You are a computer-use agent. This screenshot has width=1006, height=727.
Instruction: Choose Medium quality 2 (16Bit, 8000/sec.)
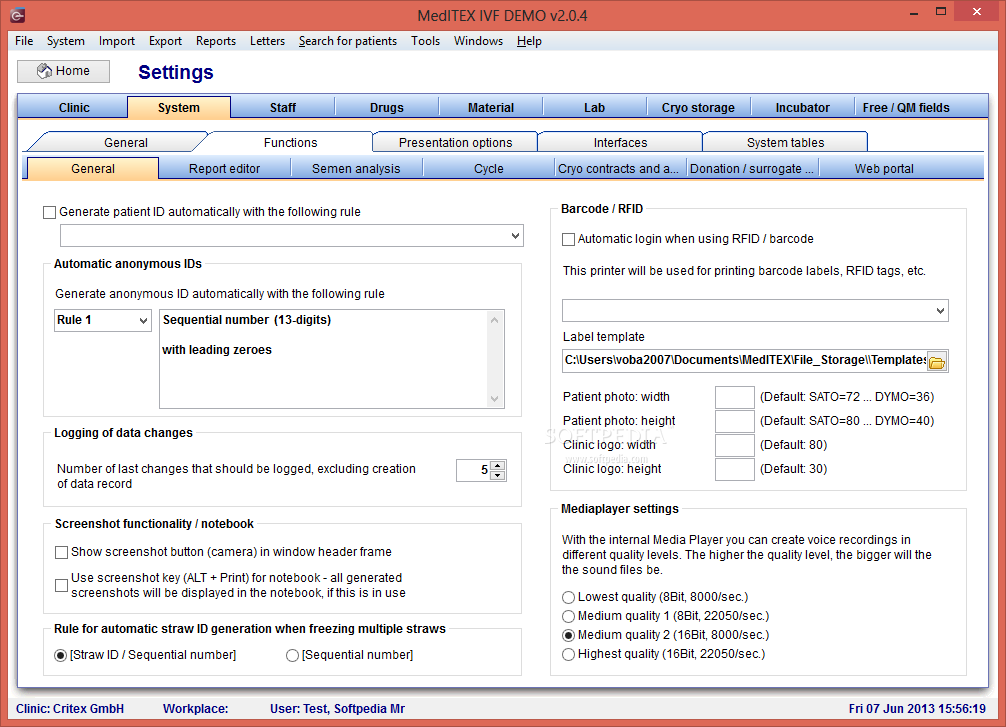568,635
